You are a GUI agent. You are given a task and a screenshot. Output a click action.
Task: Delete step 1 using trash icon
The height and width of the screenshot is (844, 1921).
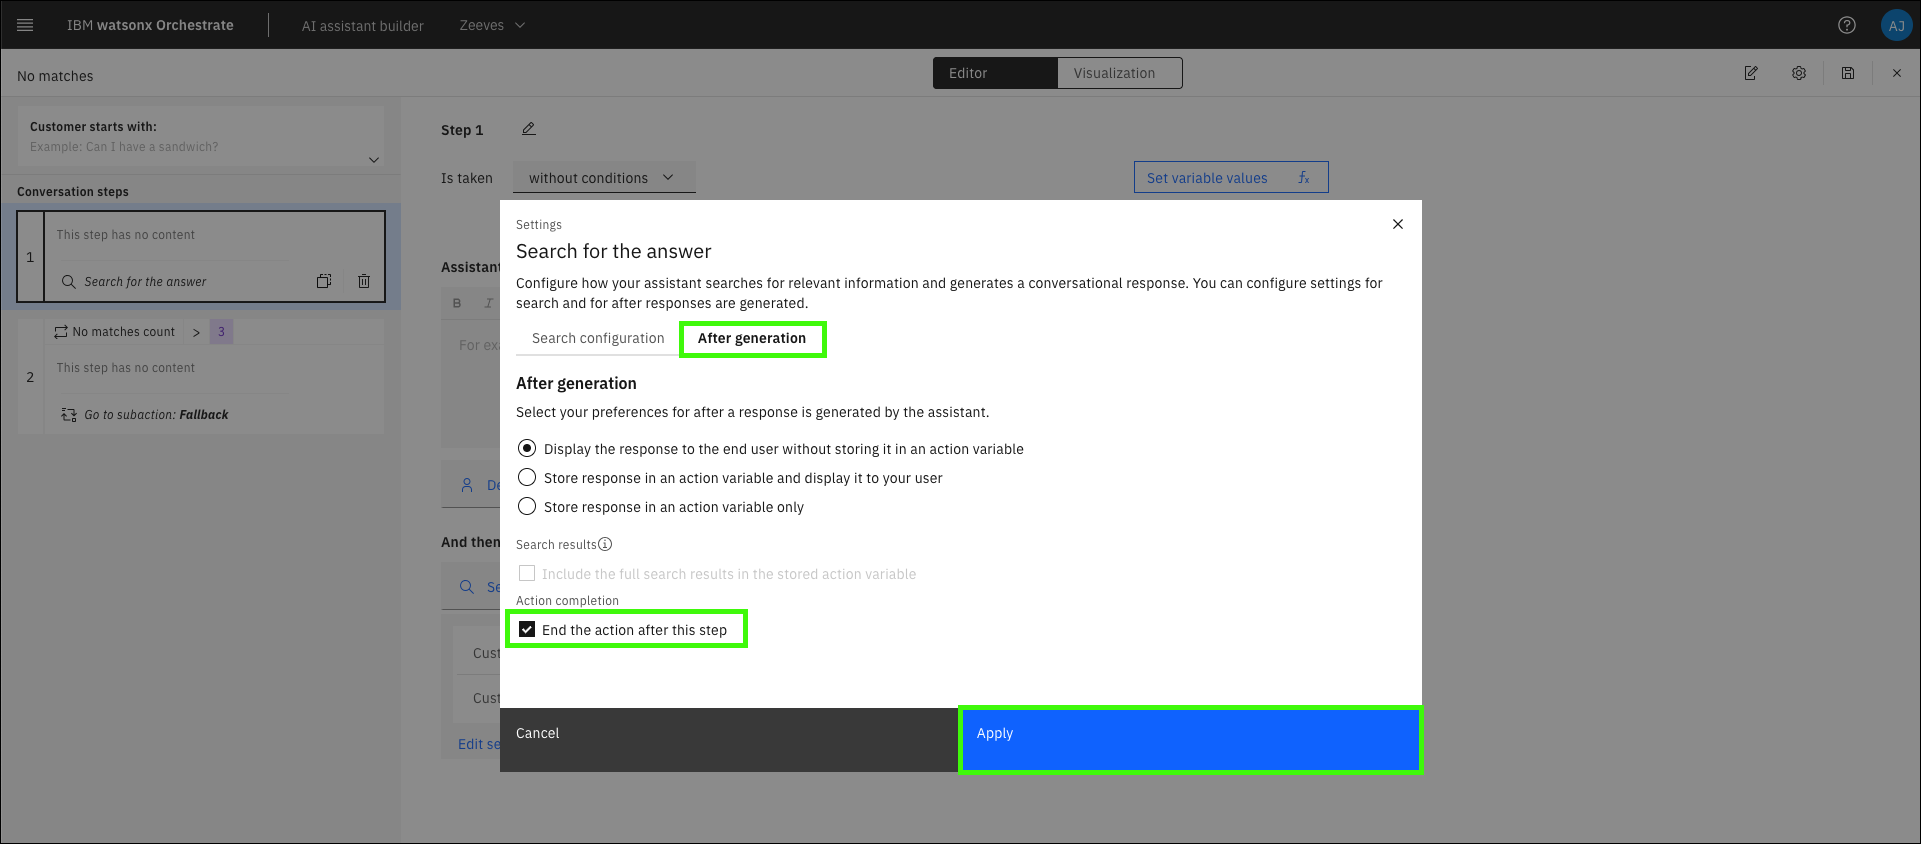click(x=364, y=282)
